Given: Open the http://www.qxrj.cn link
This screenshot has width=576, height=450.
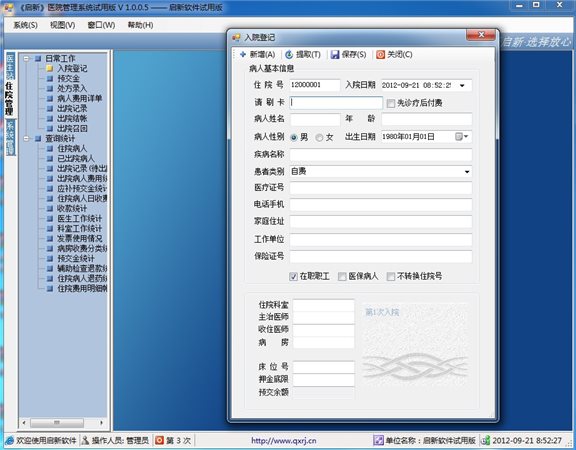Looking at the screenshot, I should coord(284,440).
